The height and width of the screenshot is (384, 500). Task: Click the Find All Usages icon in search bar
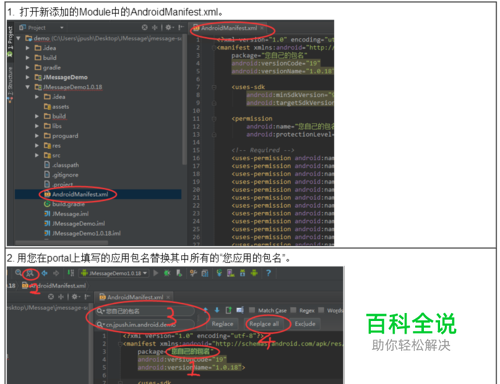pyautogui.click(x=229, y=310)
